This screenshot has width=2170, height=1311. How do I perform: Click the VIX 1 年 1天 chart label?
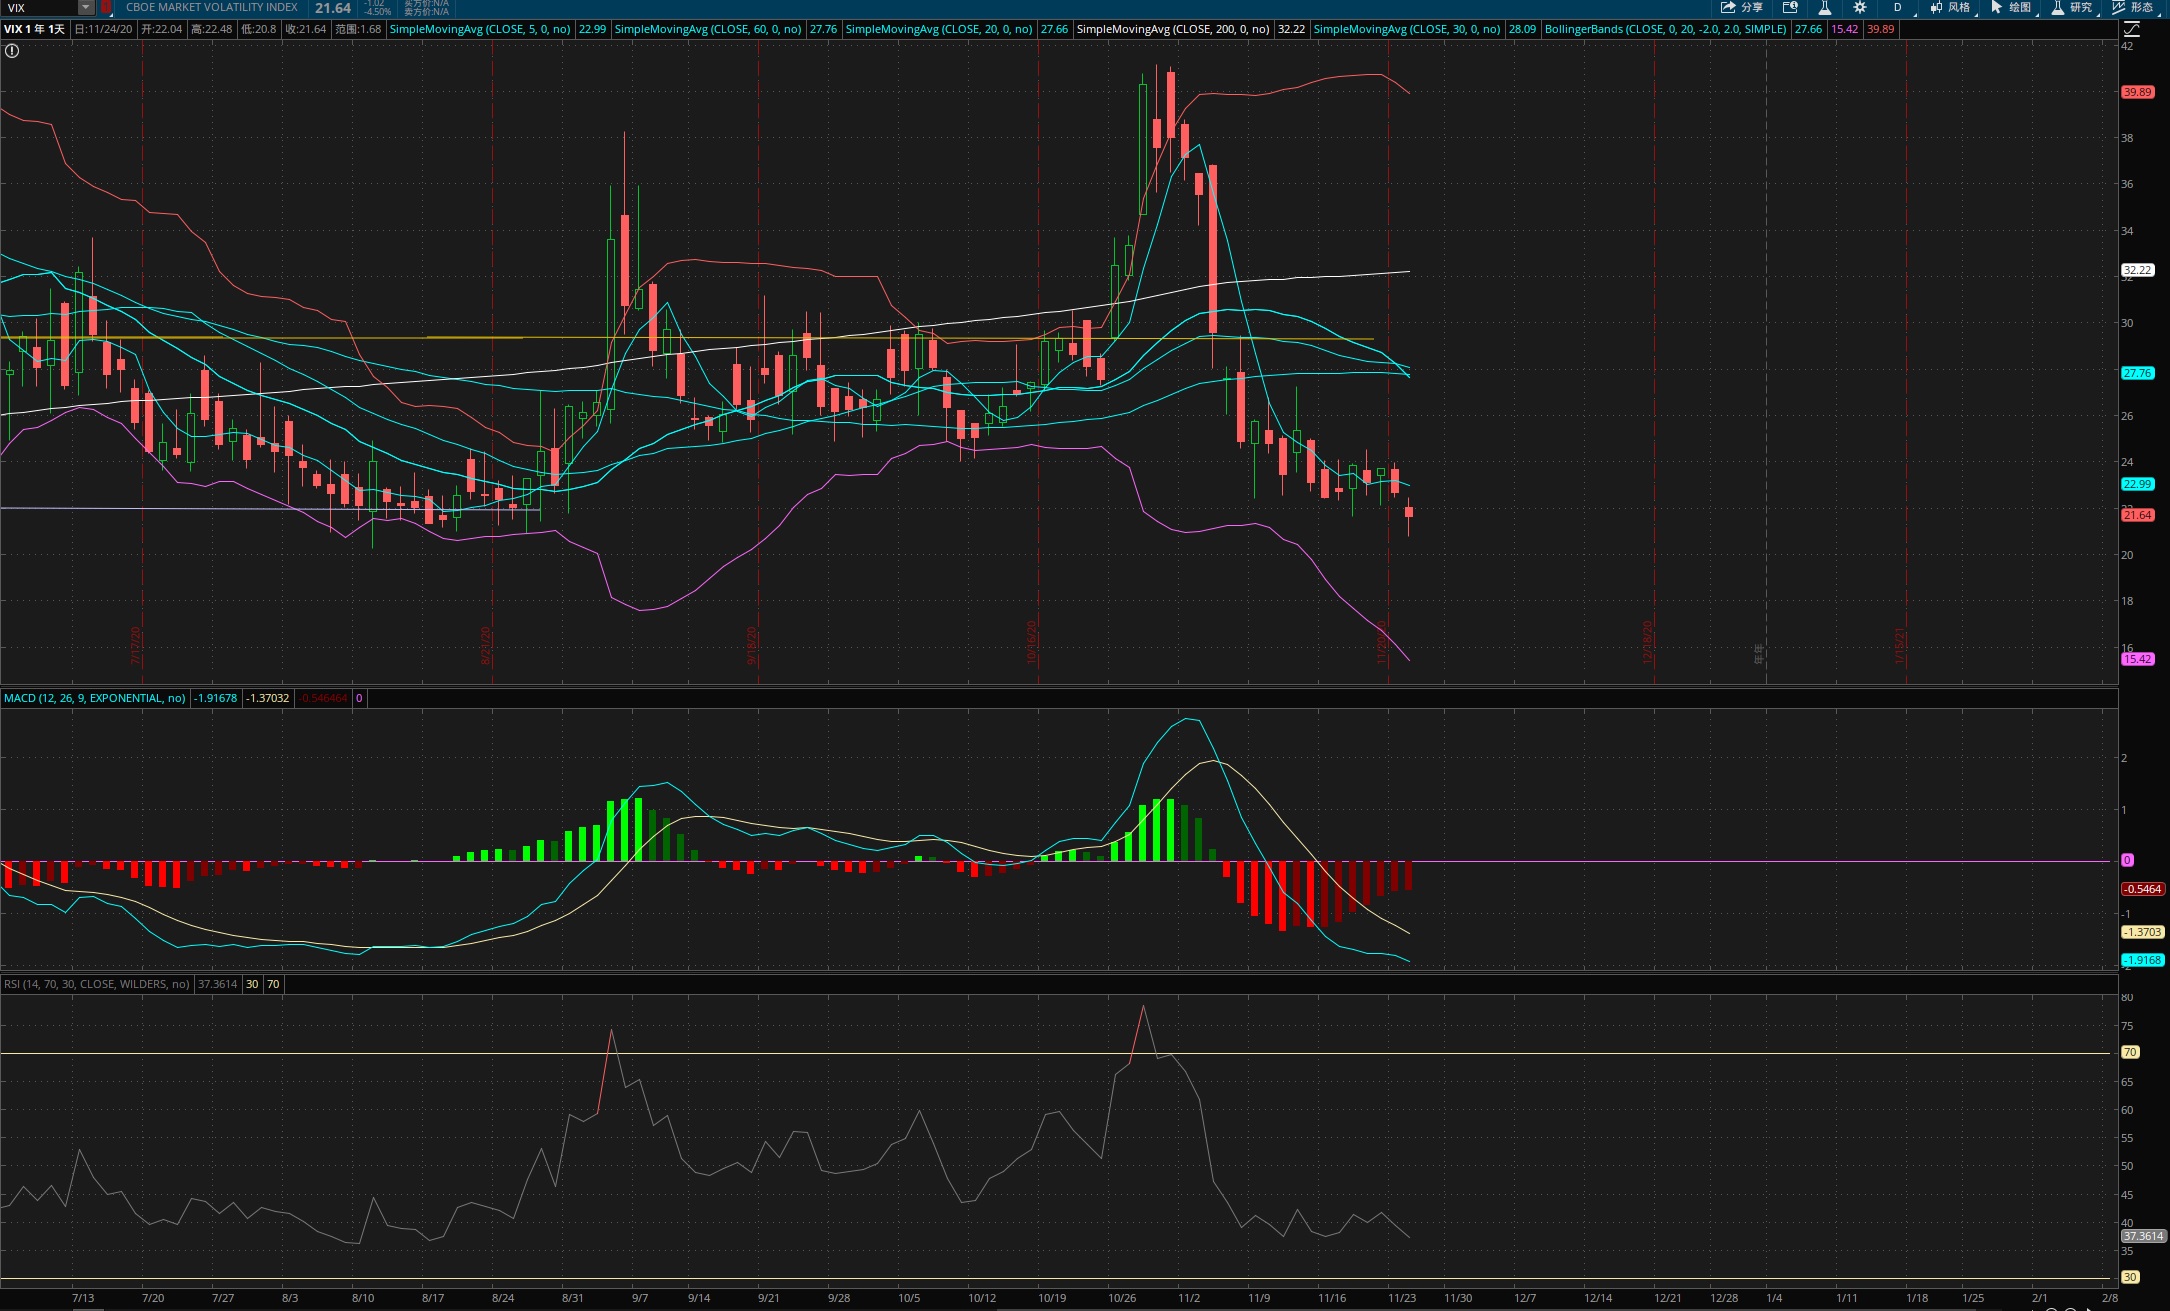tap(35, 29)
